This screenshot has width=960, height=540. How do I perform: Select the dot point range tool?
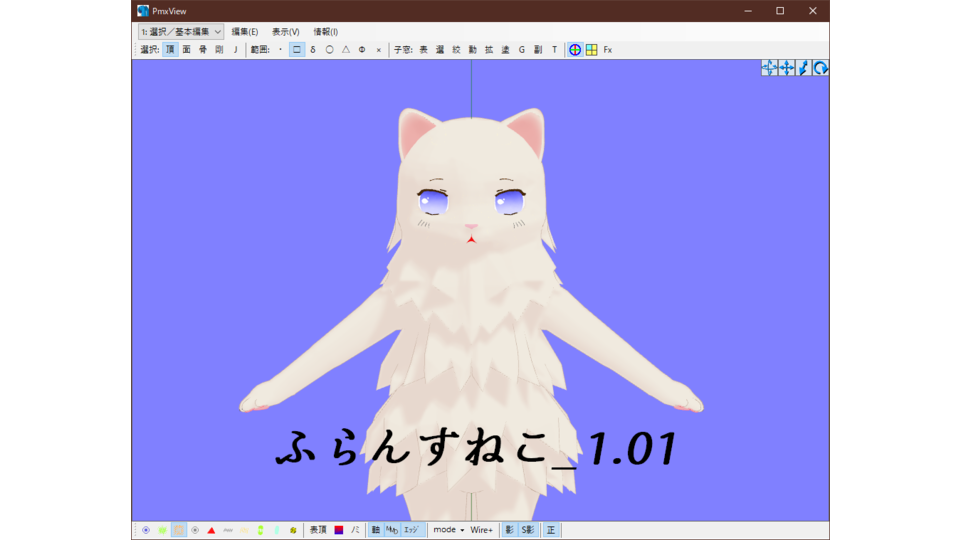280,50
